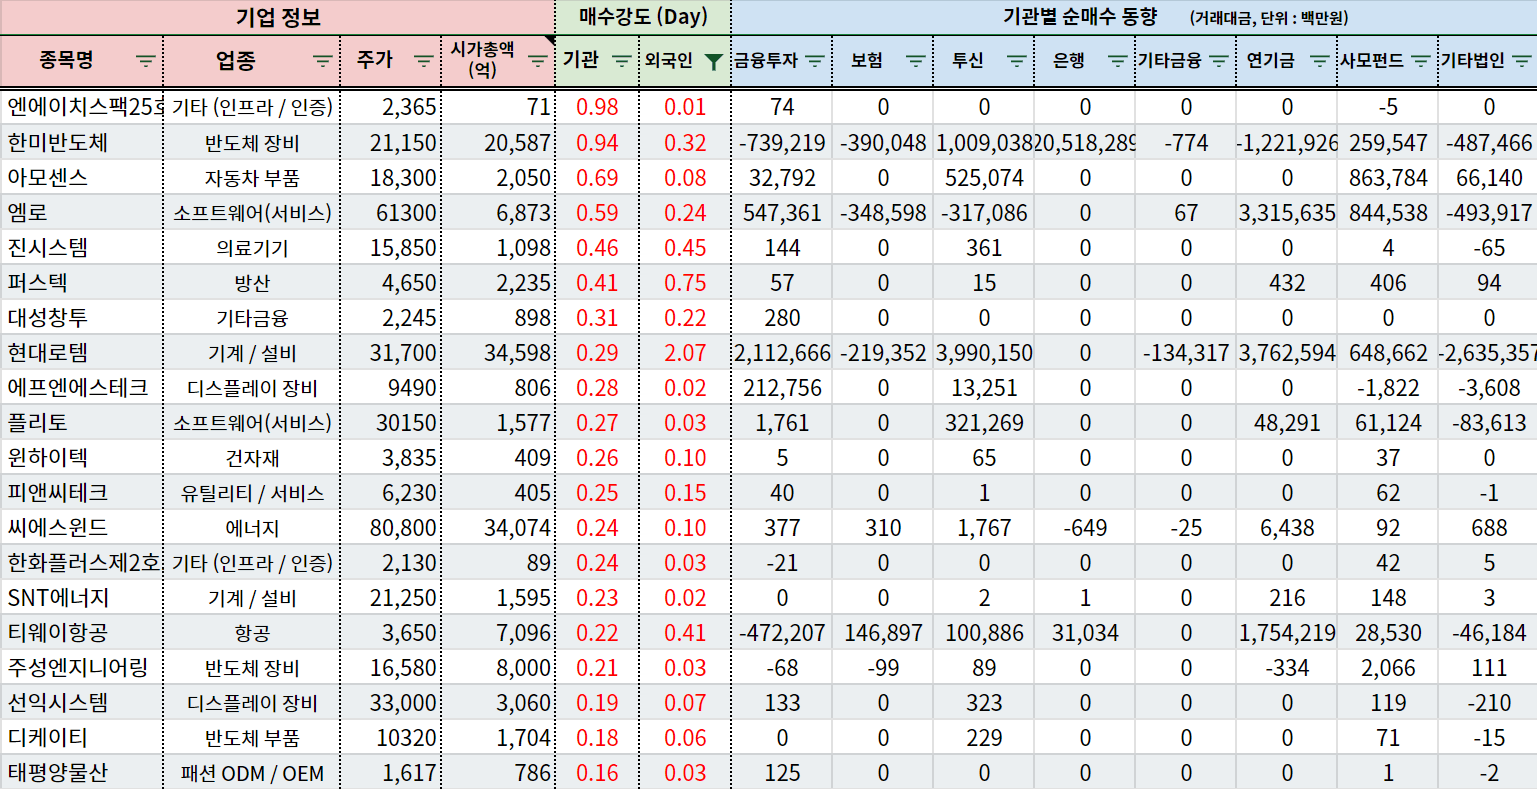Image resolution: width=1537 pixels, height=789 pixels.
Task: Click the 212,756 금융투자 value cell
Action: coord(782,387)
